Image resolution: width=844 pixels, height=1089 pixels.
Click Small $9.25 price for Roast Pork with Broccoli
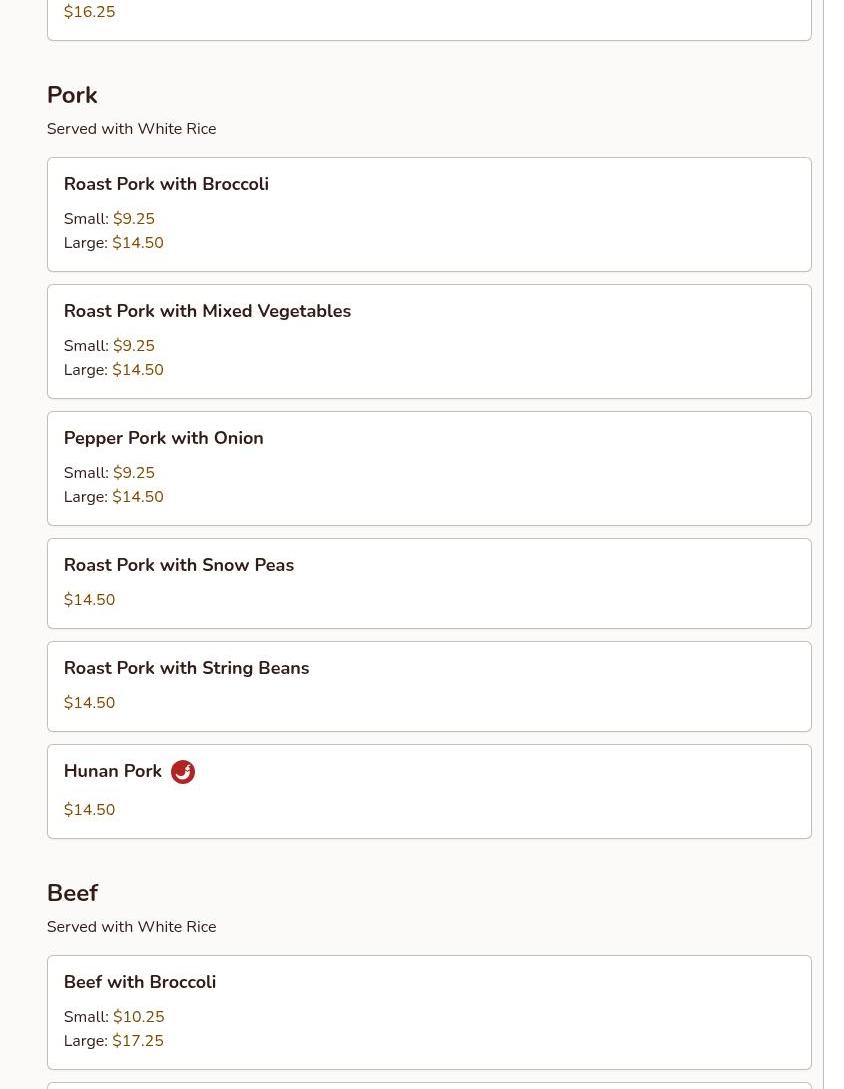click(133, 219)
